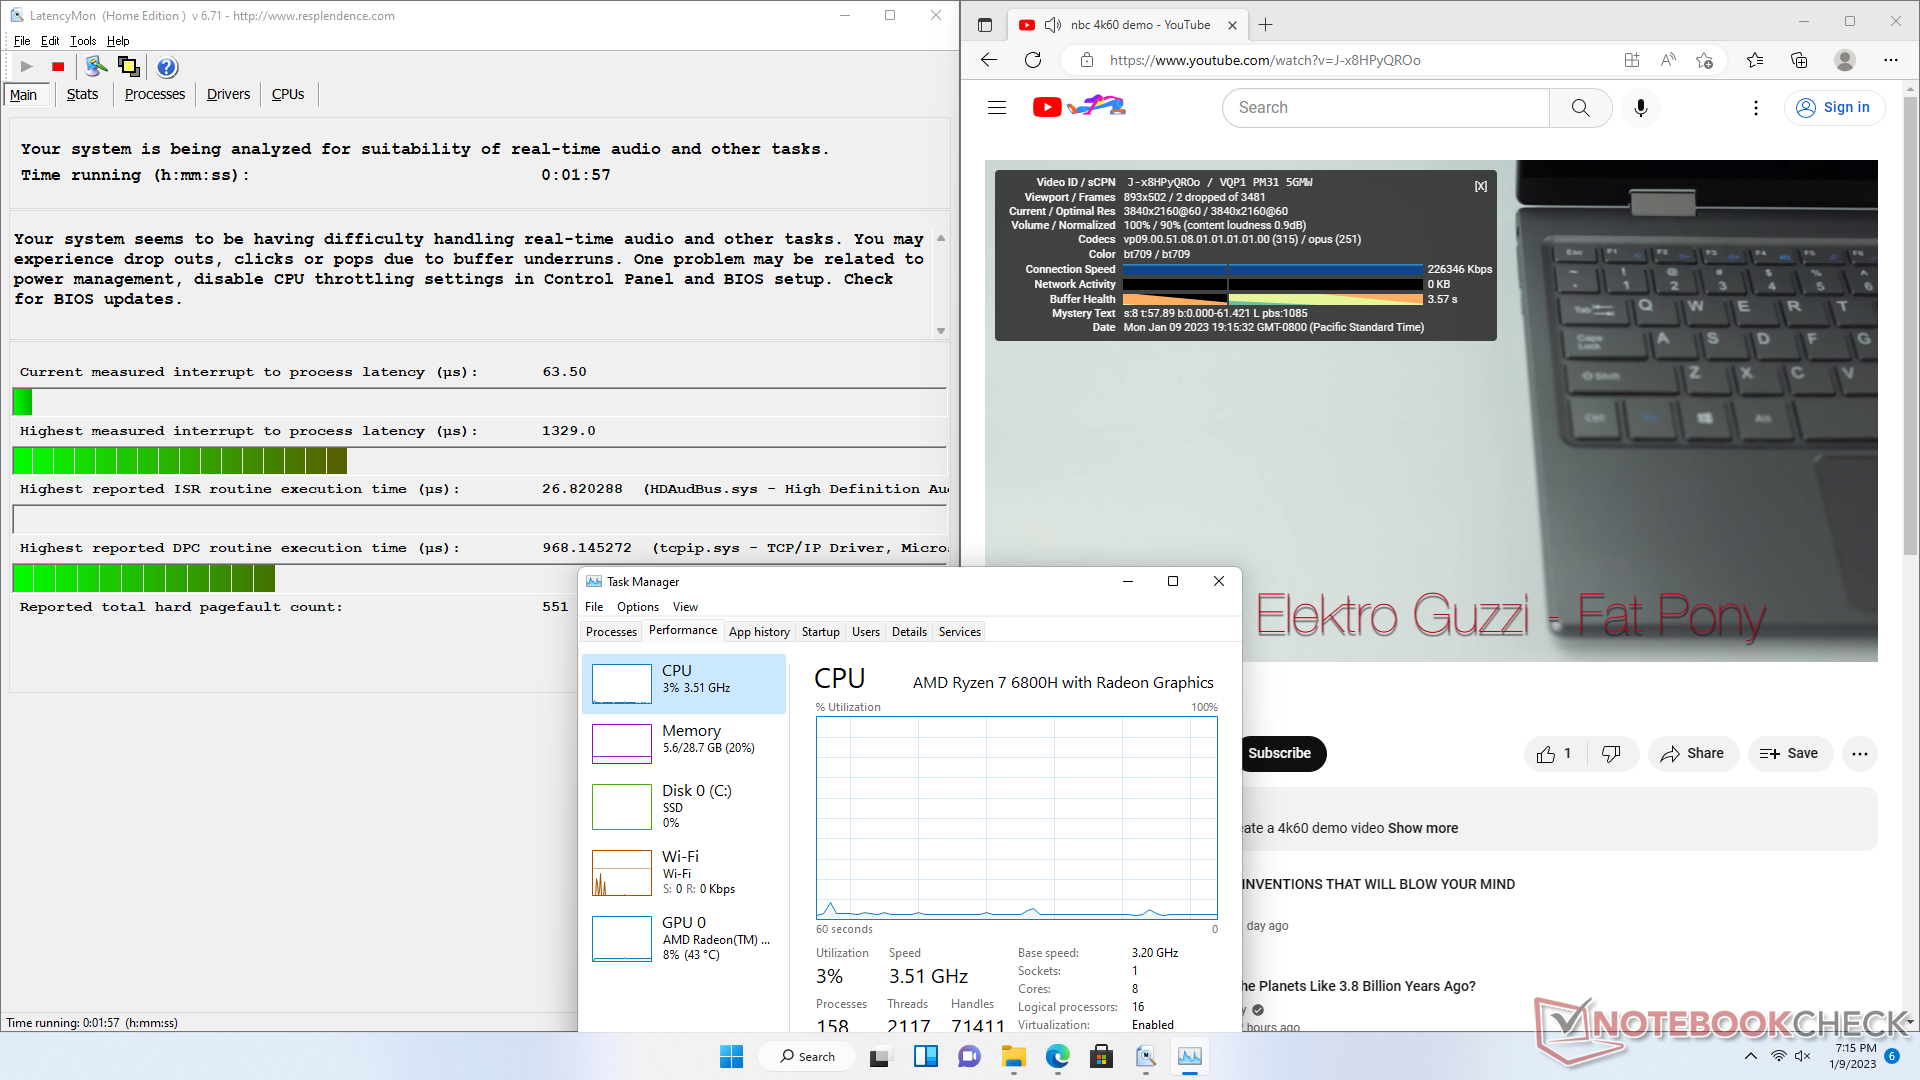Select Disk 0 (C:) in performance list
This screenshot has width=1920, height=1080.
pos(684,807)
